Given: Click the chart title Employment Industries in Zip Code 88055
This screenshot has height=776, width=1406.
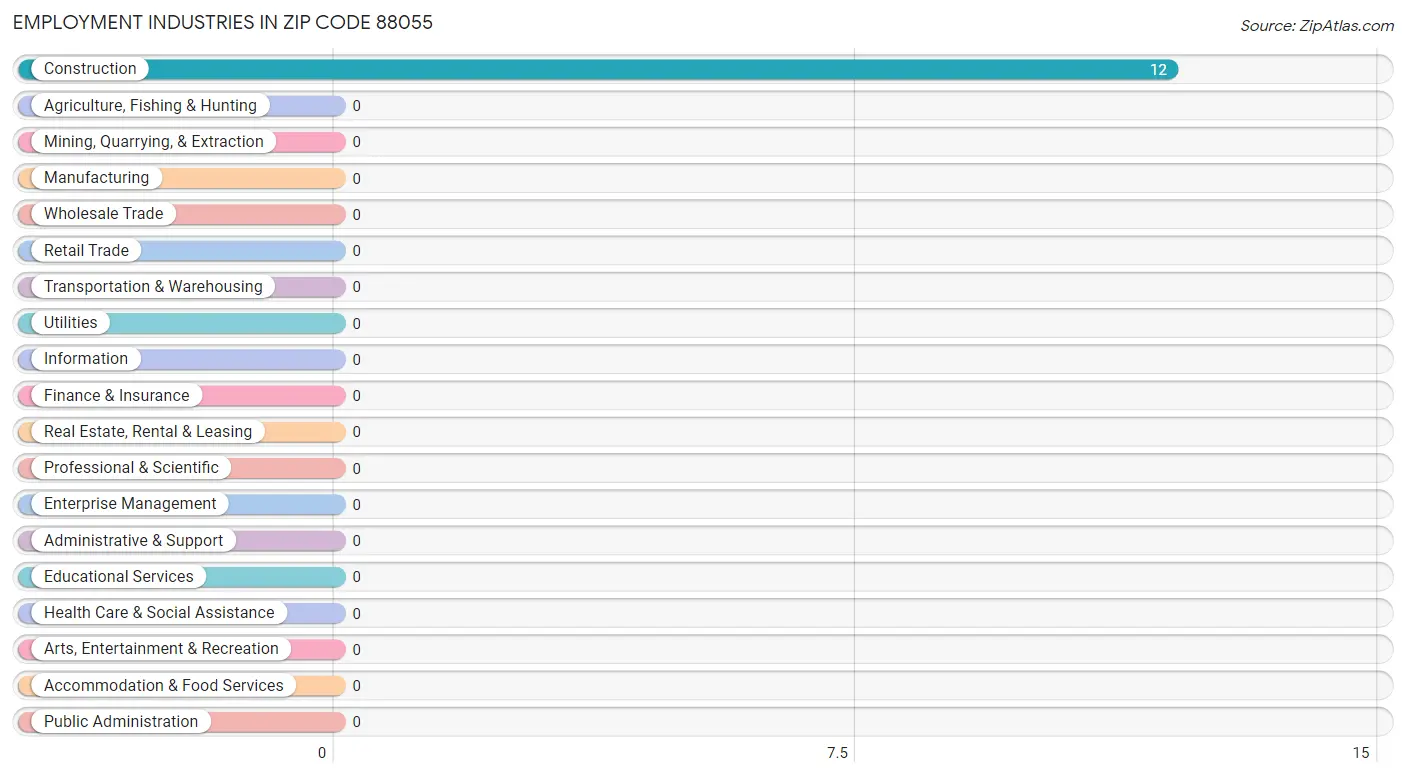Looking at the screenshot, I should click(223, 22).
